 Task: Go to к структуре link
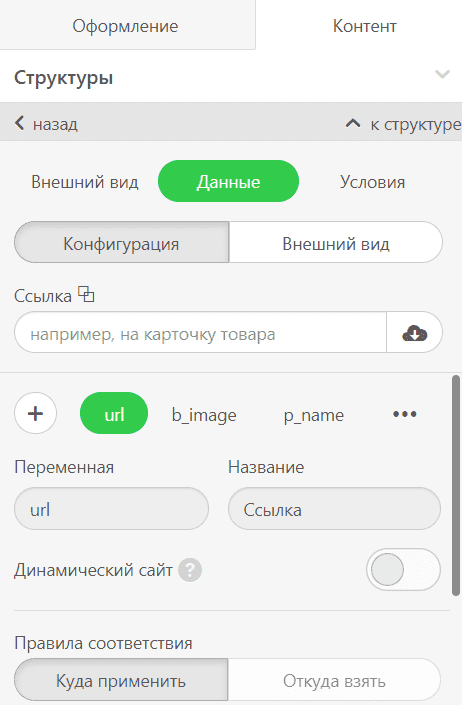tap(416, 124)
